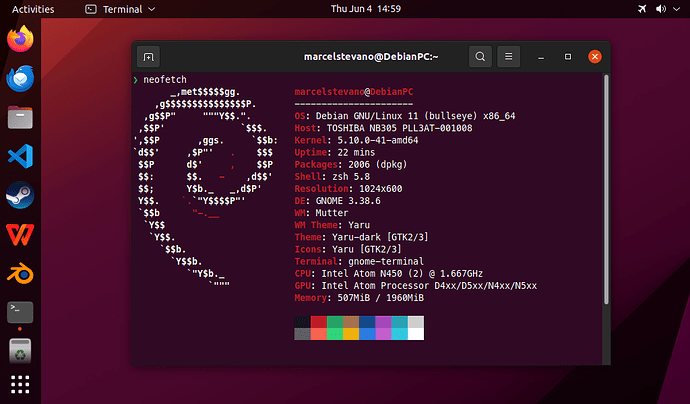Close the terminal window
The height and width of the screenshot is (404, 690).
595,57
